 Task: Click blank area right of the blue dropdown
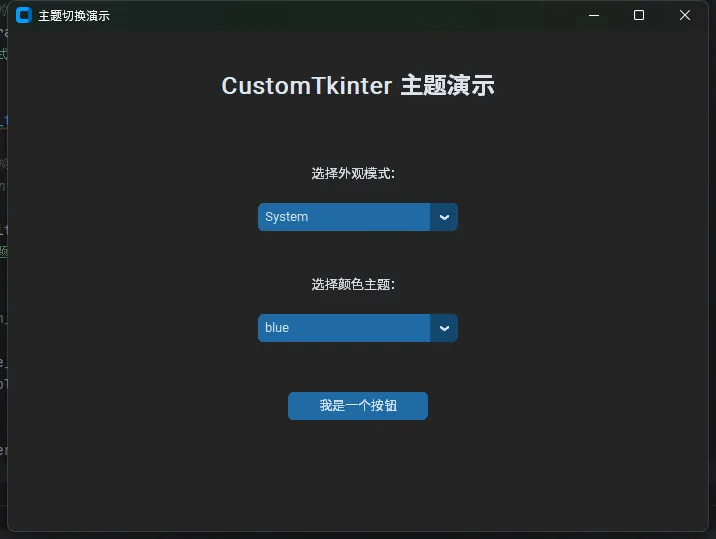point(580,328)
